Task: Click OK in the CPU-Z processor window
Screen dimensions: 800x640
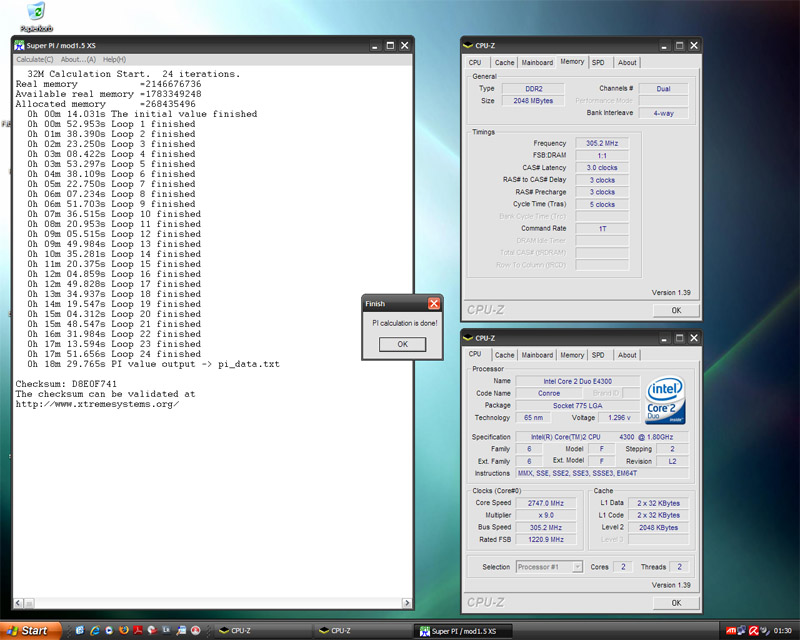Action: pyautogui.click(x=676, y=603)
